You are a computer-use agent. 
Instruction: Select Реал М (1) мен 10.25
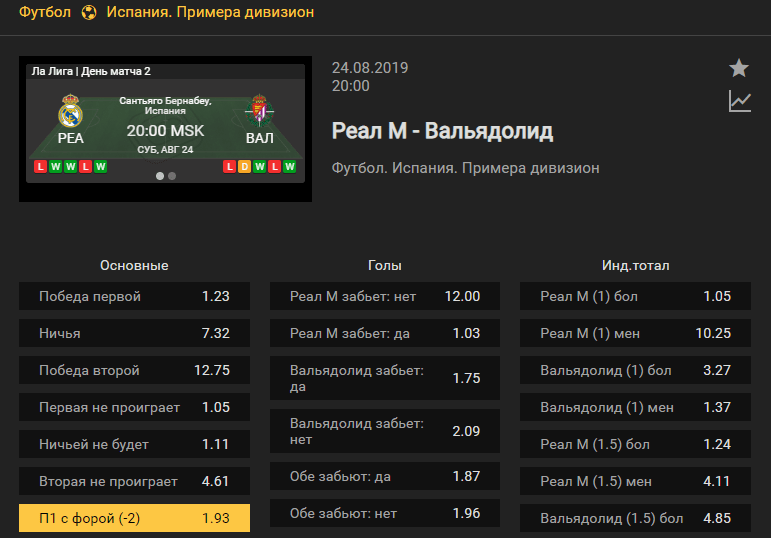[635, 333]
